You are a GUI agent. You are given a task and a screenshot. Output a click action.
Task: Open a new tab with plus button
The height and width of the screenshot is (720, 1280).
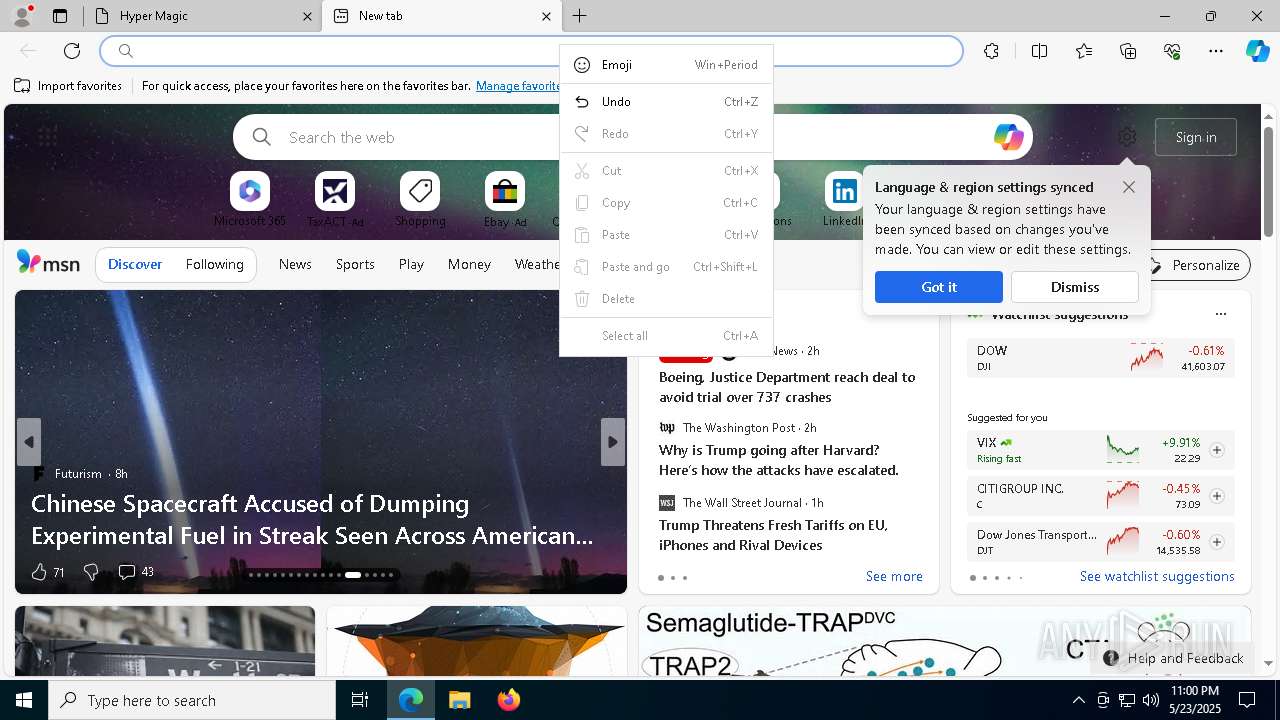[x=579, y=16]
